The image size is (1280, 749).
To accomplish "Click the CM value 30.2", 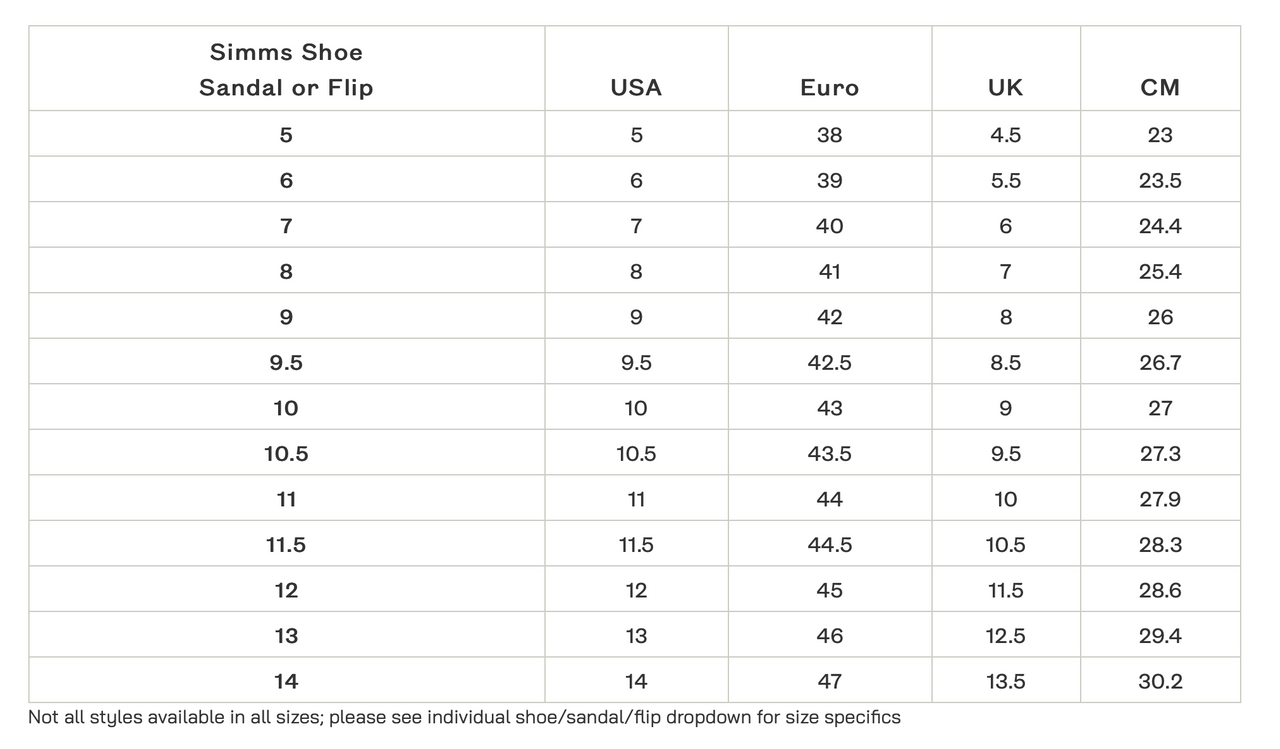I will tap(1160, 682).
